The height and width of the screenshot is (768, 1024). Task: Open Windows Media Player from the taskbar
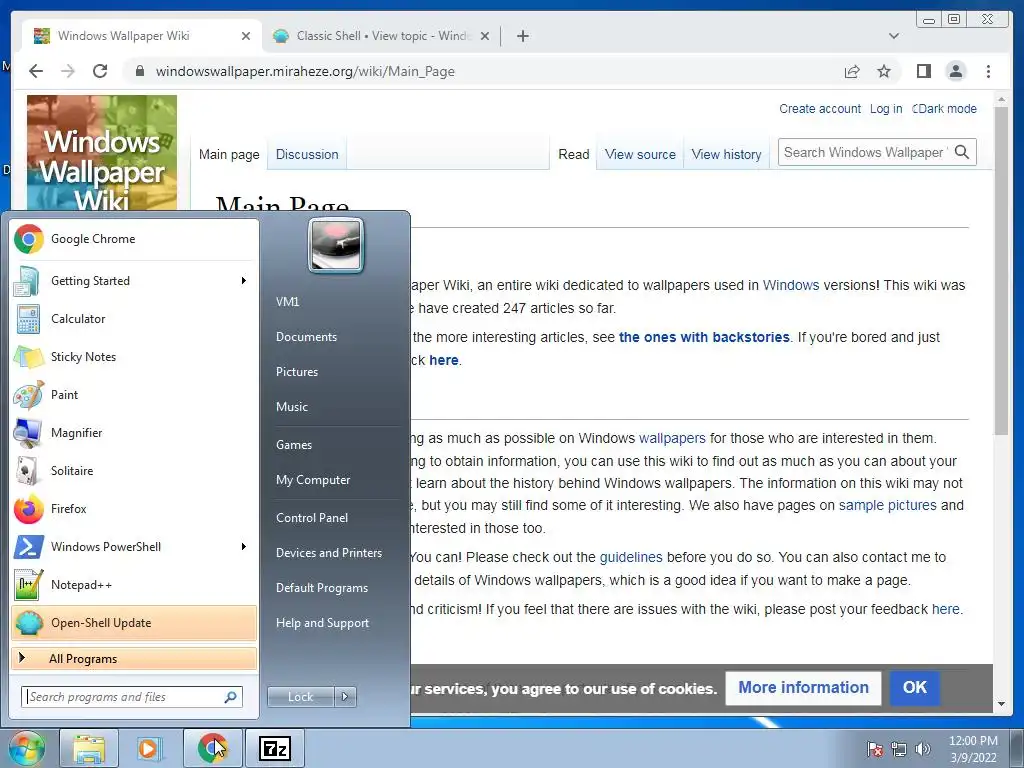click(x=150, y=748)
